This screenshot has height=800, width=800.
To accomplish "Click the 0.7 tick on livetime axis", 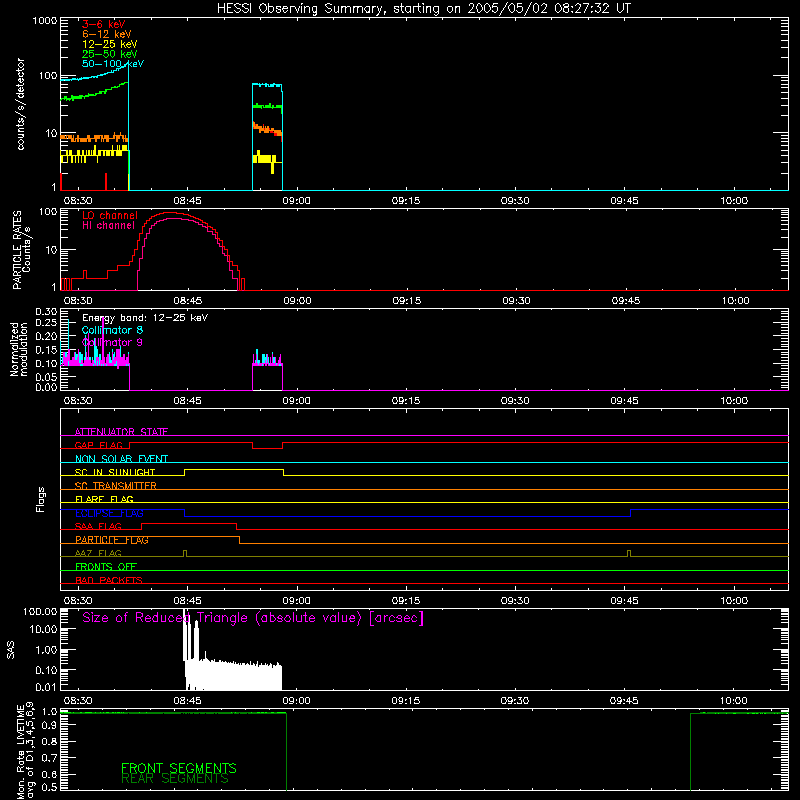I will pyautogui.click(x=50, y=757).
